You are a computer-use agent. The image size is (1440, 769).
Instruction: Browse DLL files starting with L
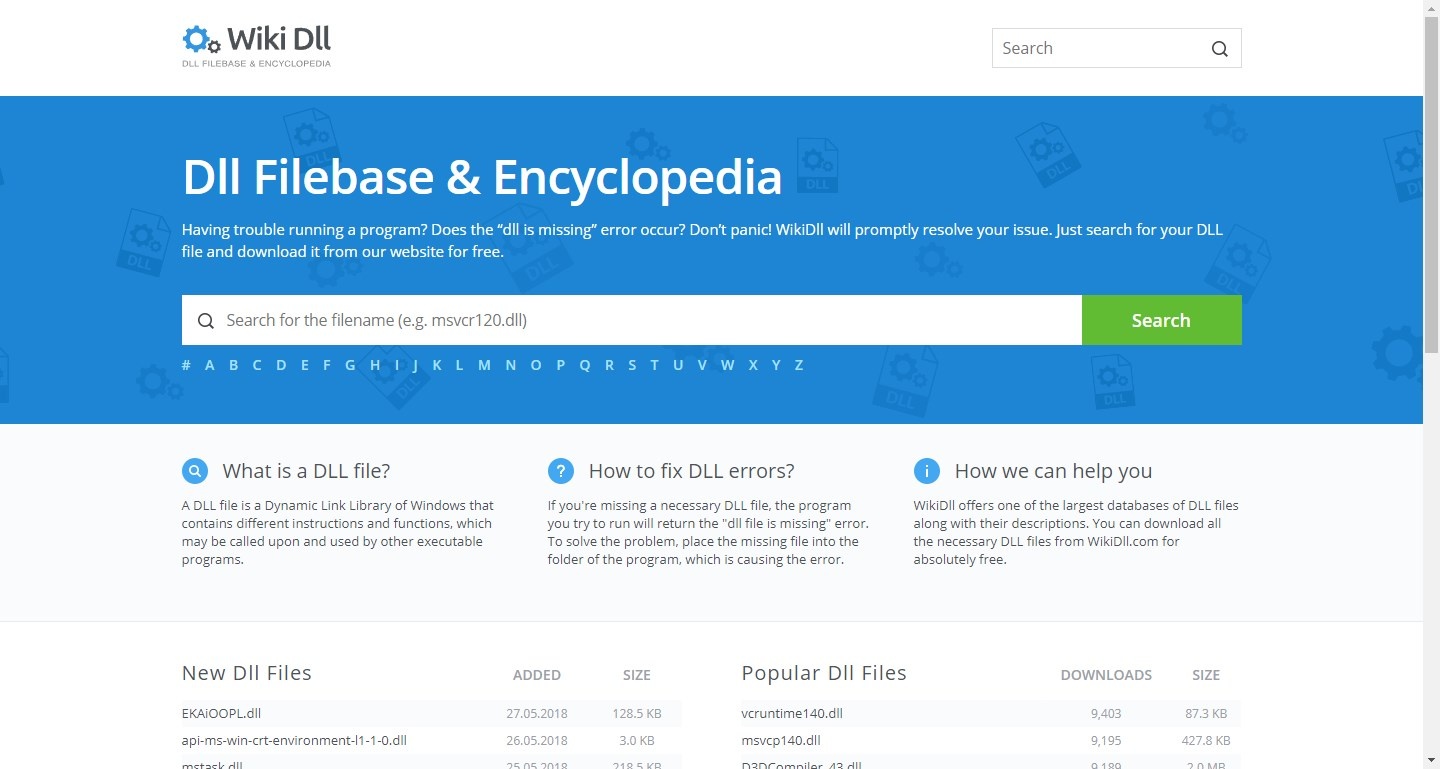pyautogui.click(x=460, y=365)
